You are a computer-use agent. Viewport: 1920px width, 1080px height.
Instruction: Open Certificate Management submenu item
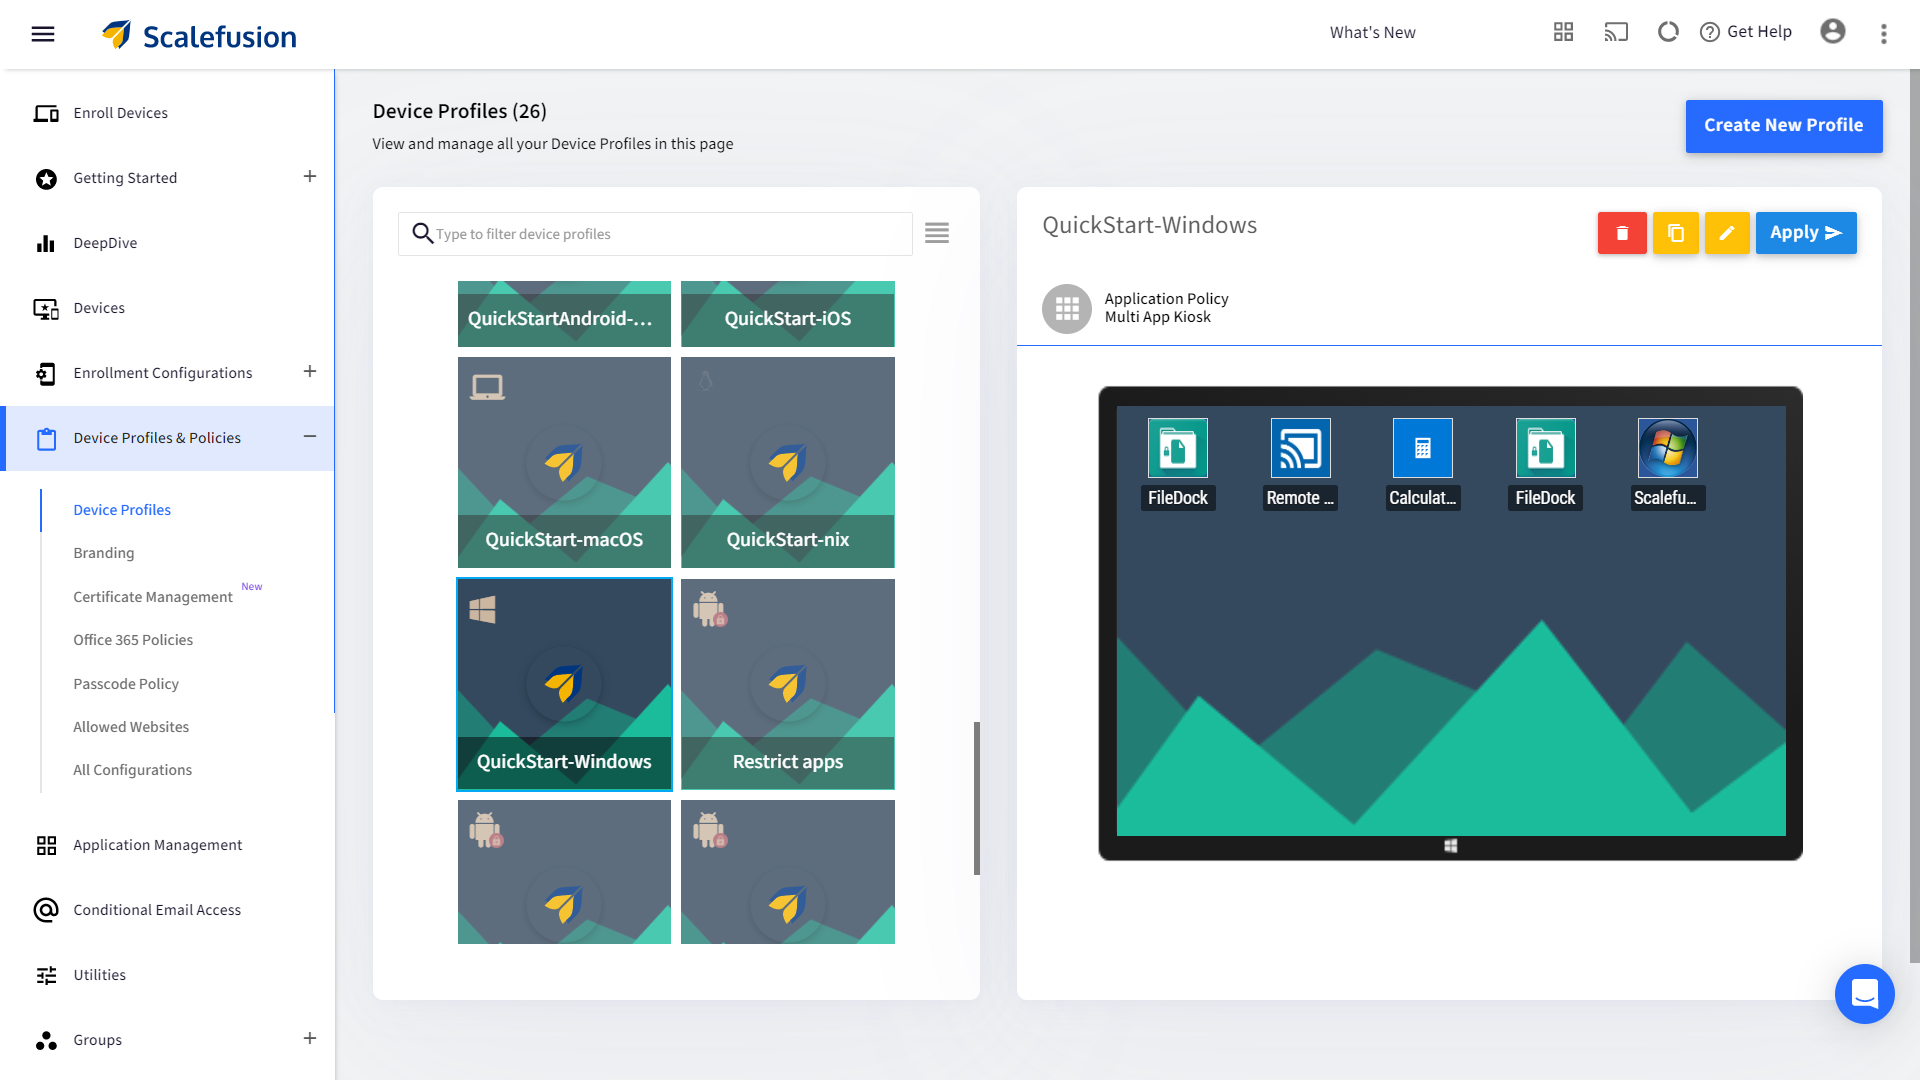pyautogui.click(x=153, y=597)
